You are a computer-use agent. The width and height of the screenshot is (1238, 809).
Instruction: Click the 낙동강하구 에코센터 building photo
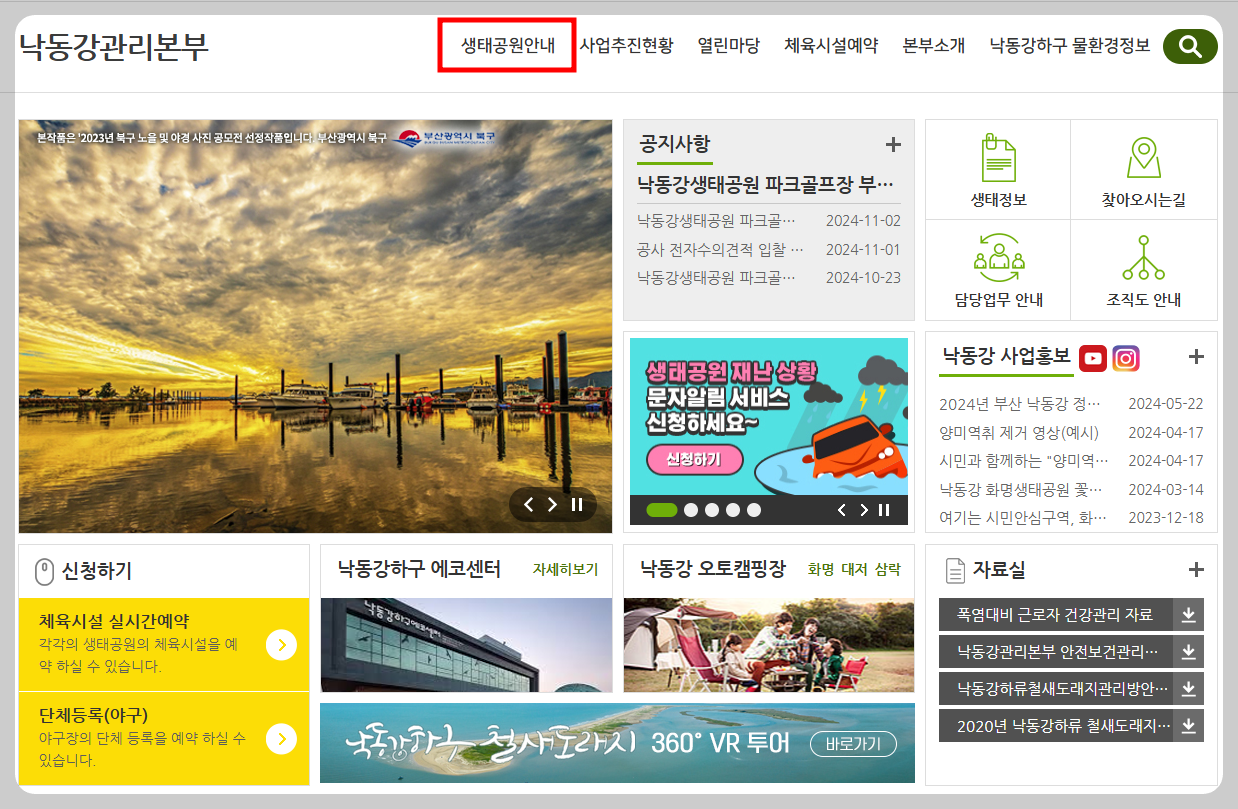[466, 645]
